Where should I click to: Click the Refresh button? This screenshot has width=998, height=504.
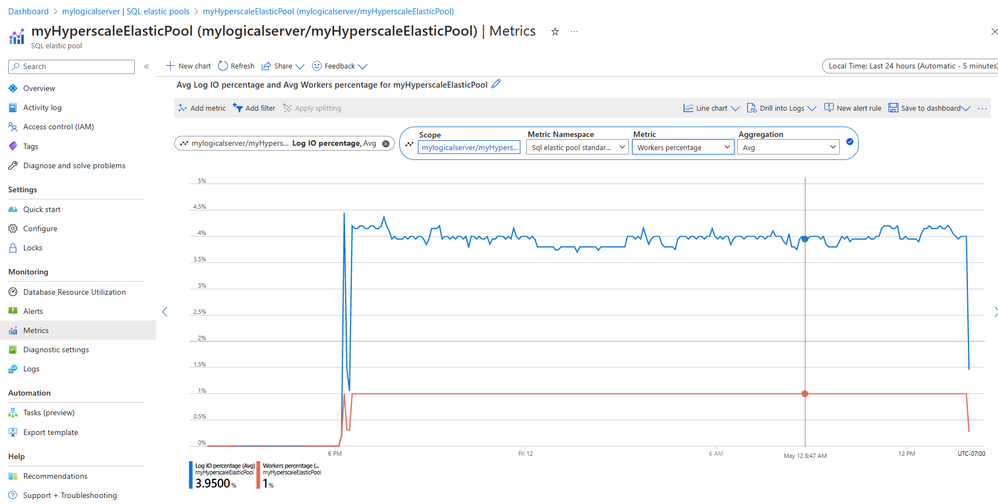click(236, 66)
